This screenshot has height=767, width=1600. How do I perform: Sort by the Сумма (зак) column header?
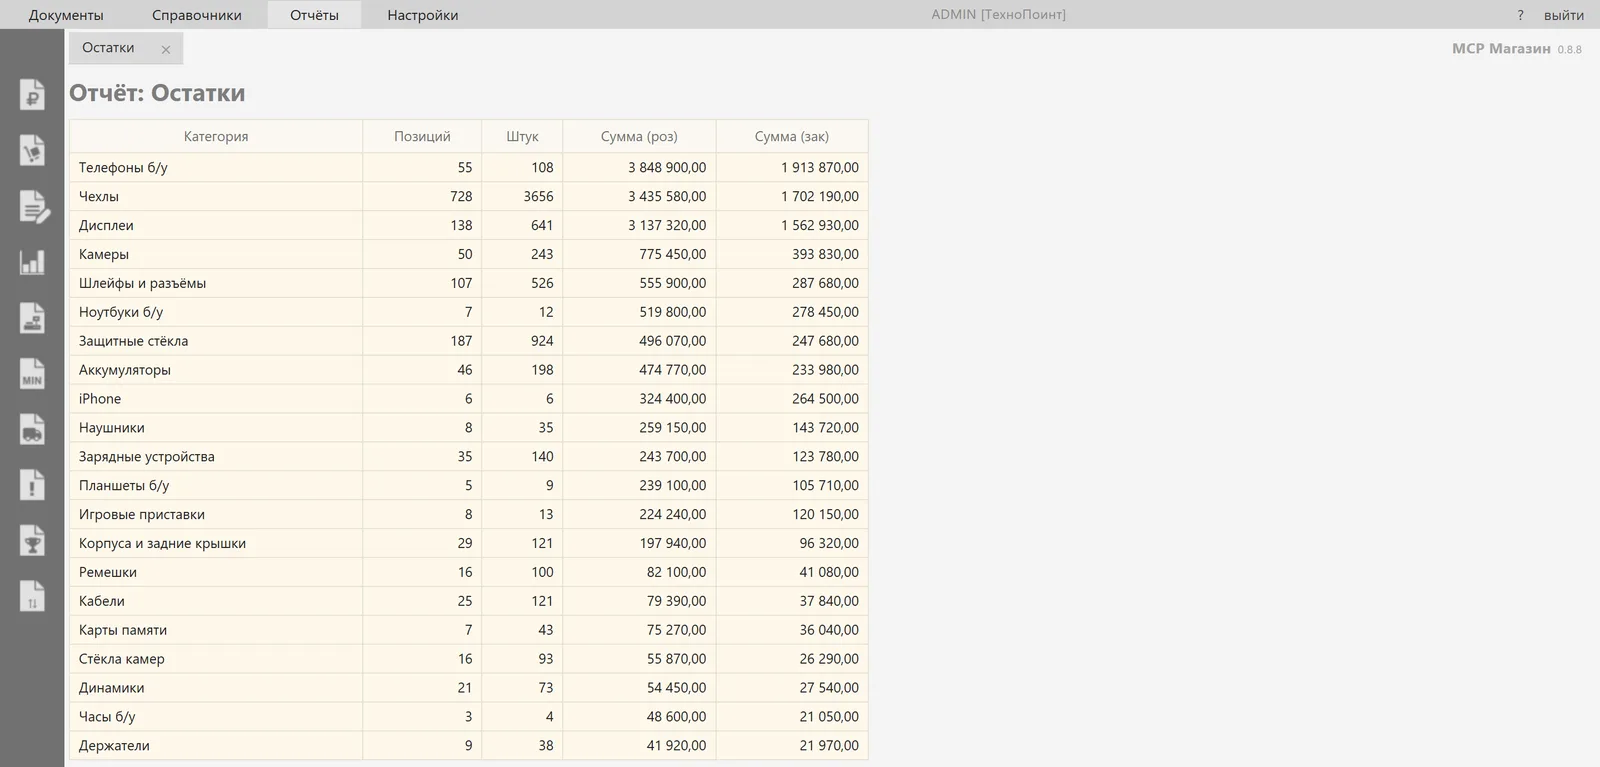pyautogui.click(x=792, y=136)
